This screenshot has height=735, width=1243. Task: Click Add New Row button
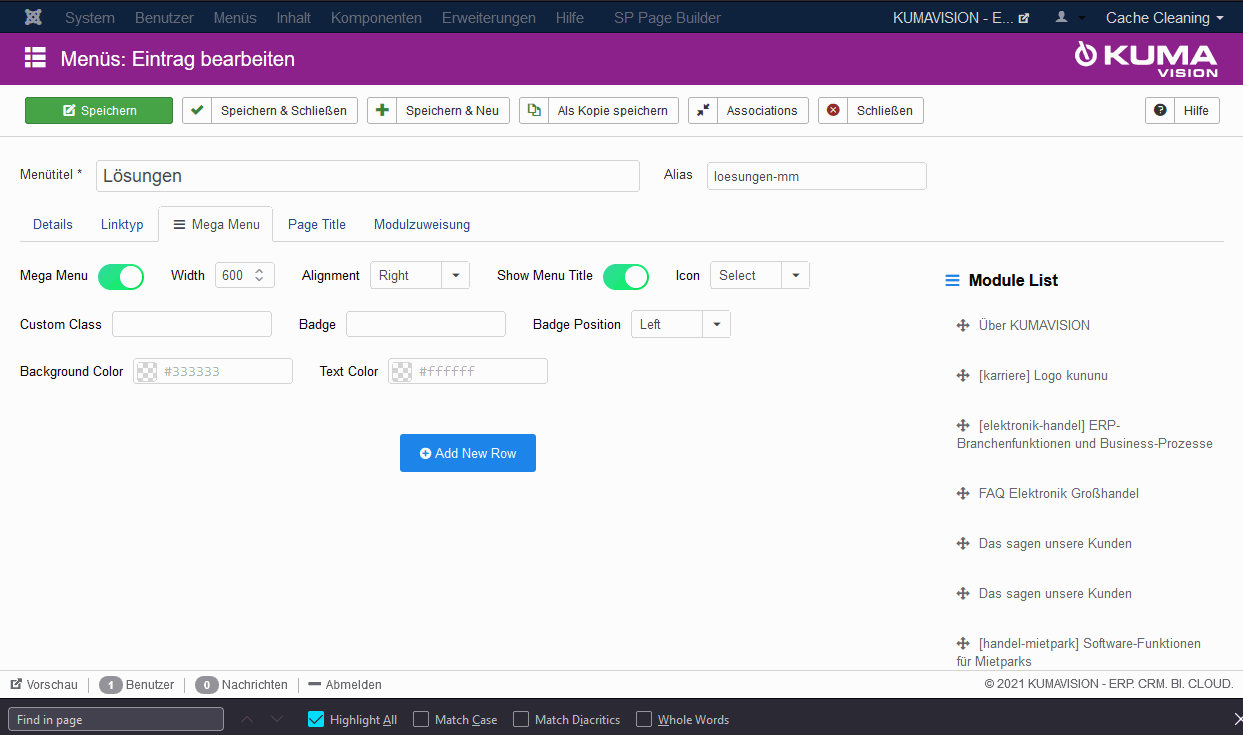468,453
